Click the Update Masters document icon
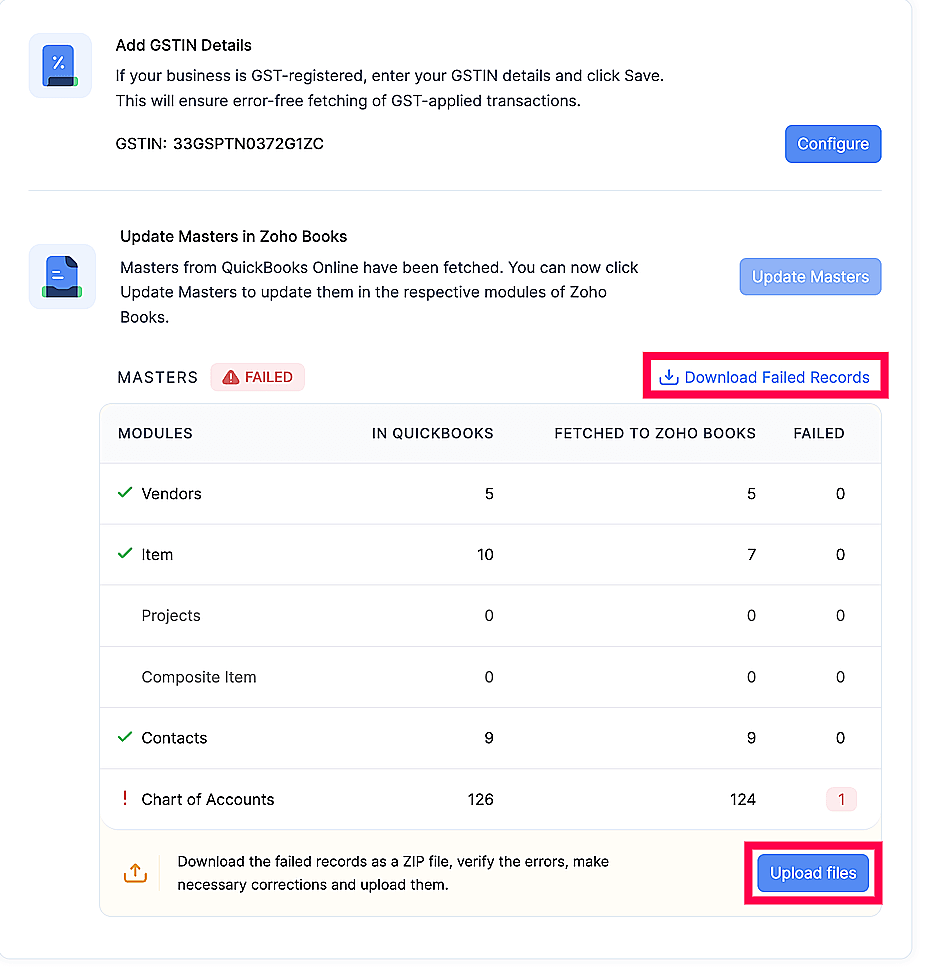Image resolution: width=948 pixels, height=976 pixels. pos(62,276)
